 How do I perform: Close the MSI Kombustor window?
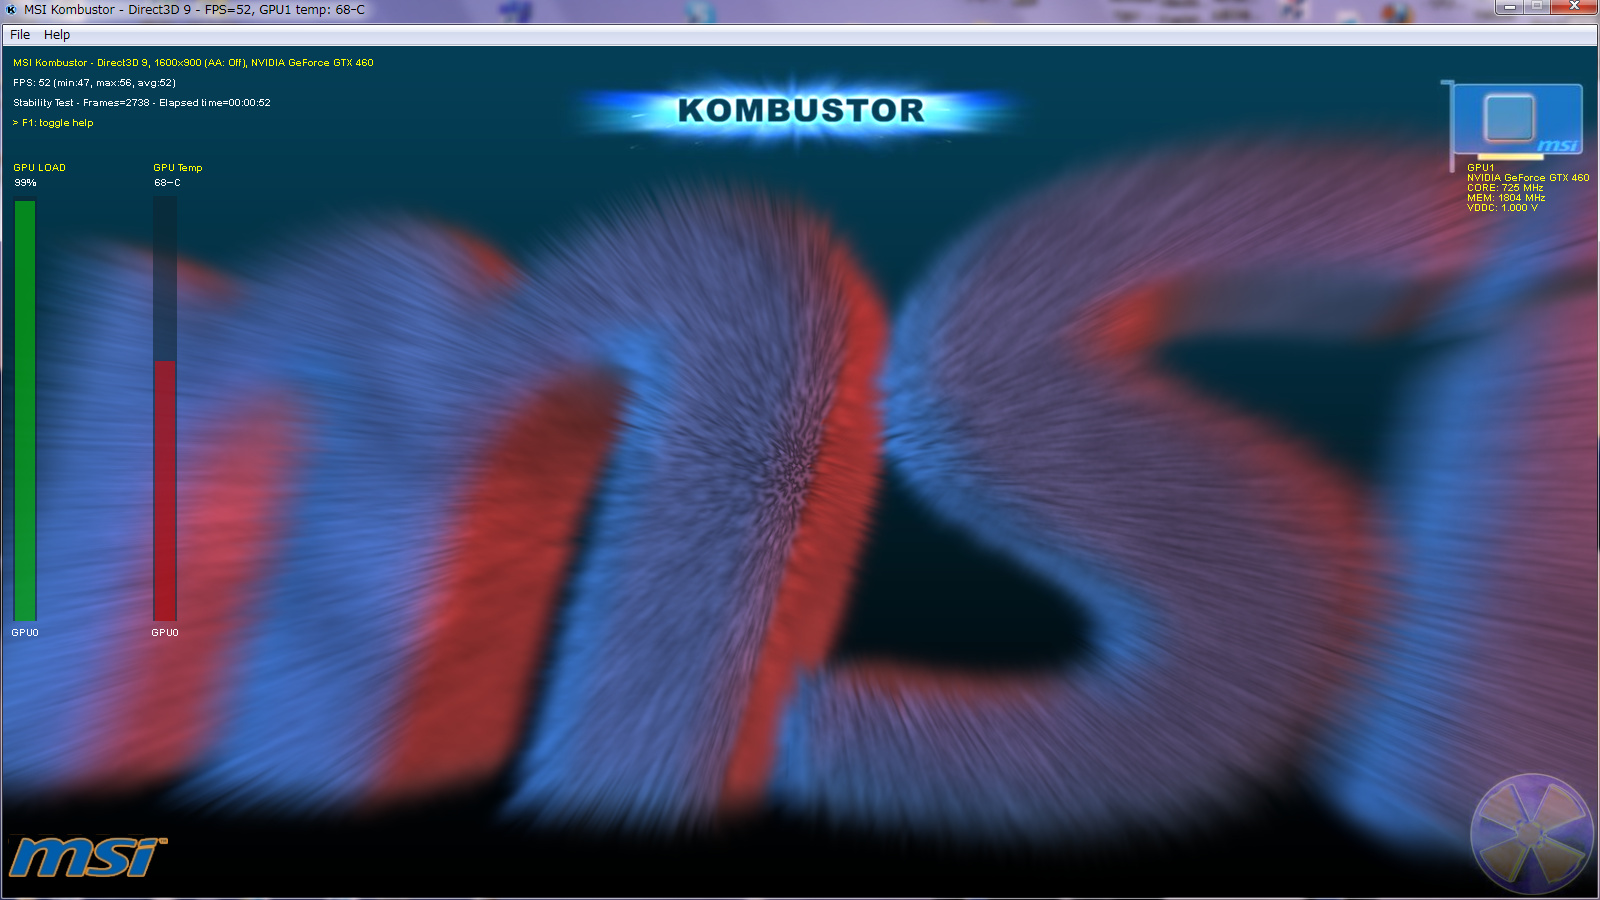coord(1574,7)
